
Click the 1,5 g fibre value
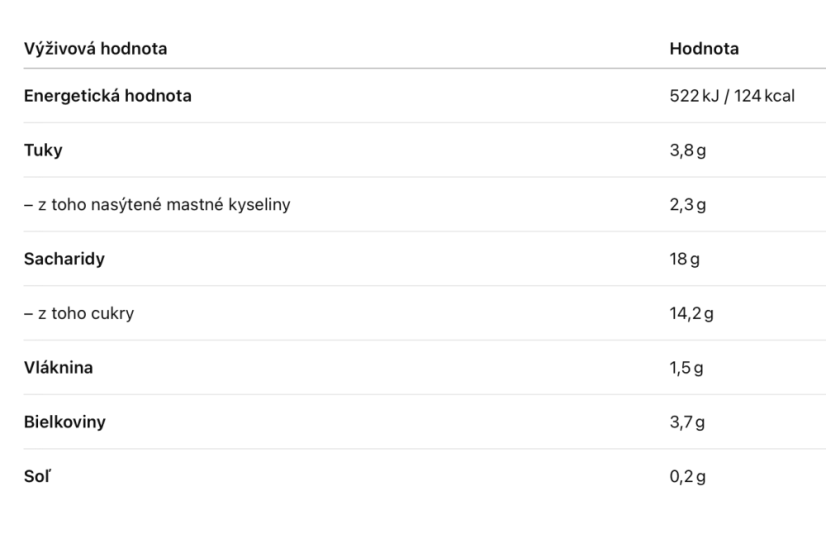click(686, 368)
